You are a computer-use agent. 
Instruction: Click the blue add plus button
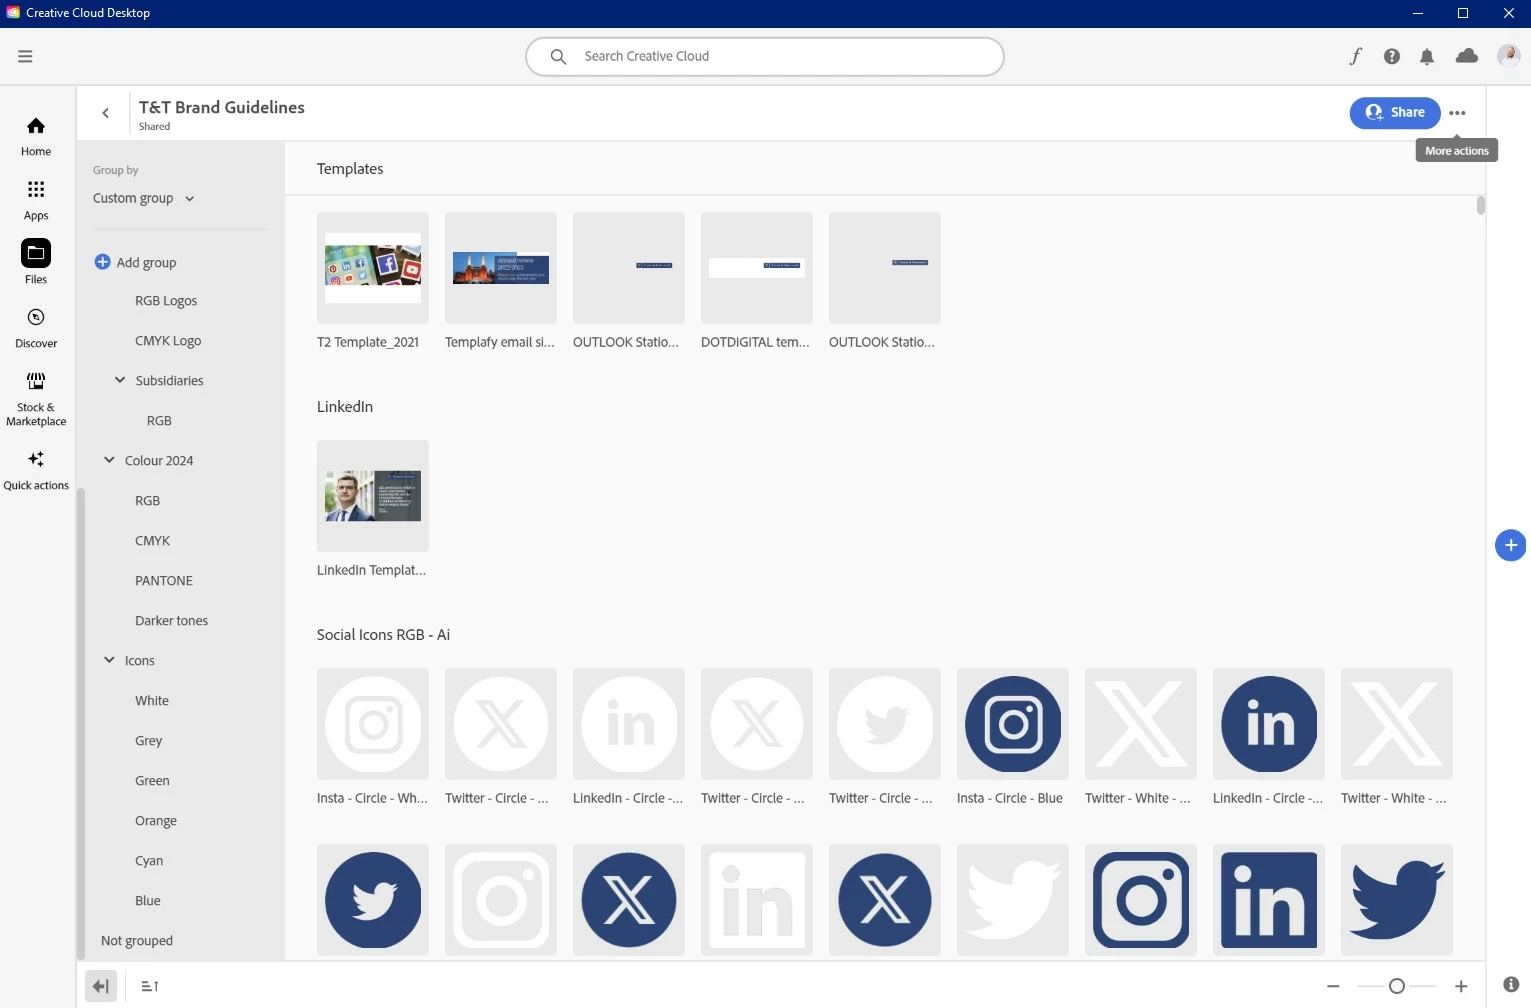tap(1510, 545)
